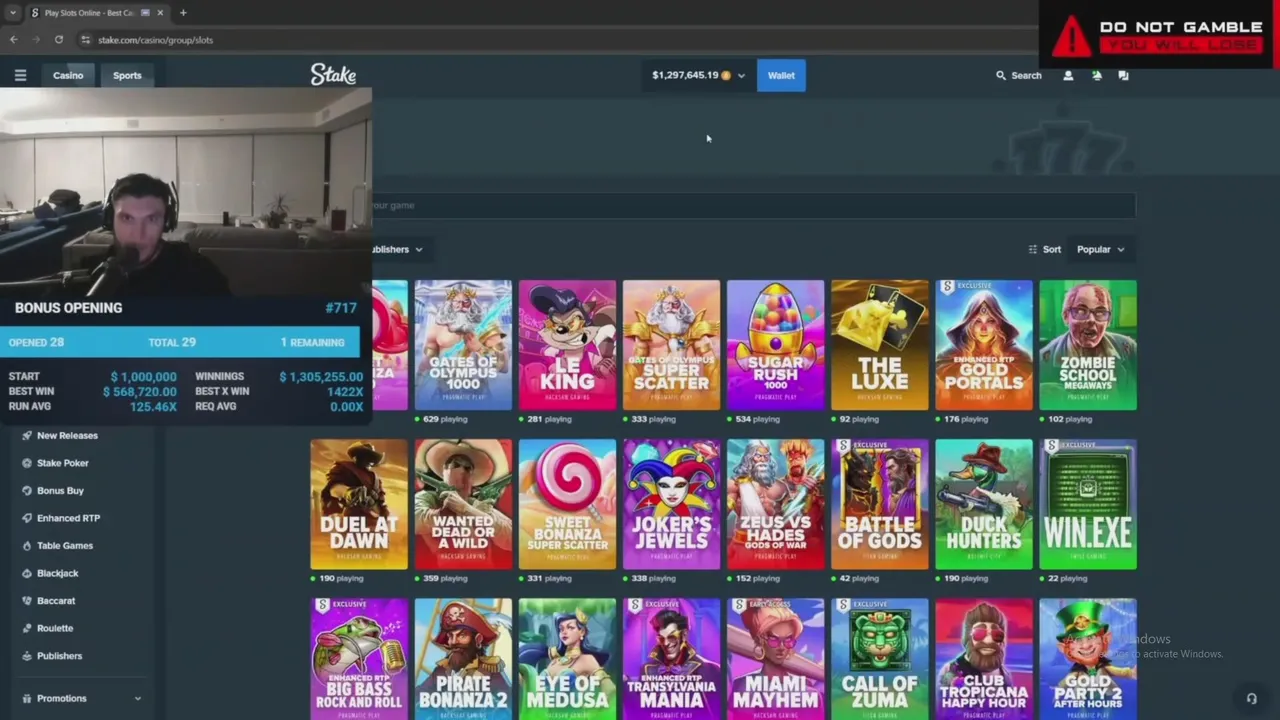This screenshot has height=720, width=1280.
Task: Open New Releases link
Action: click(67, 435)
